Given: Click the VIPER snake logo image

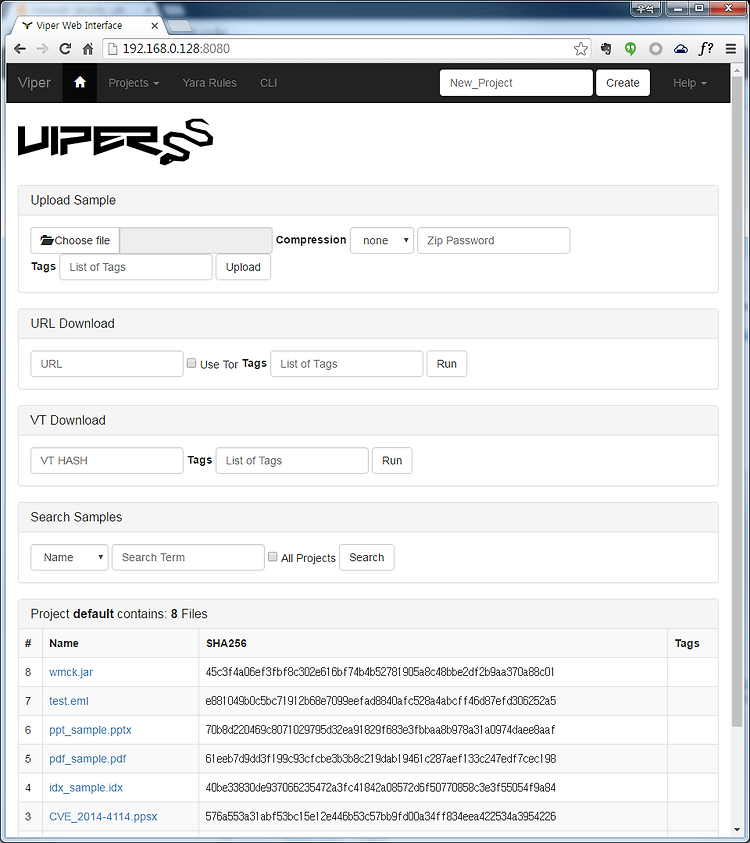Looking at the screenshot, I should pos(115,141).
